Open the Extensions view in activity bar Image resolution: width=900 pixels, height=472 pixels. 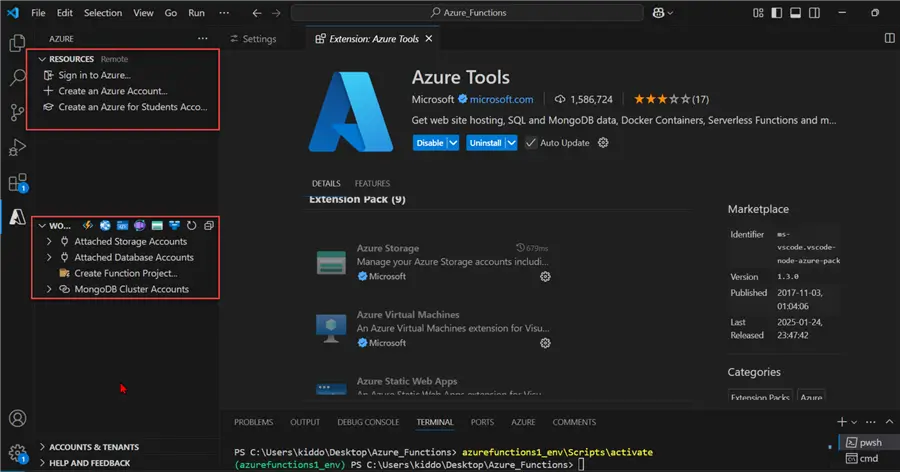click(18, 183)
